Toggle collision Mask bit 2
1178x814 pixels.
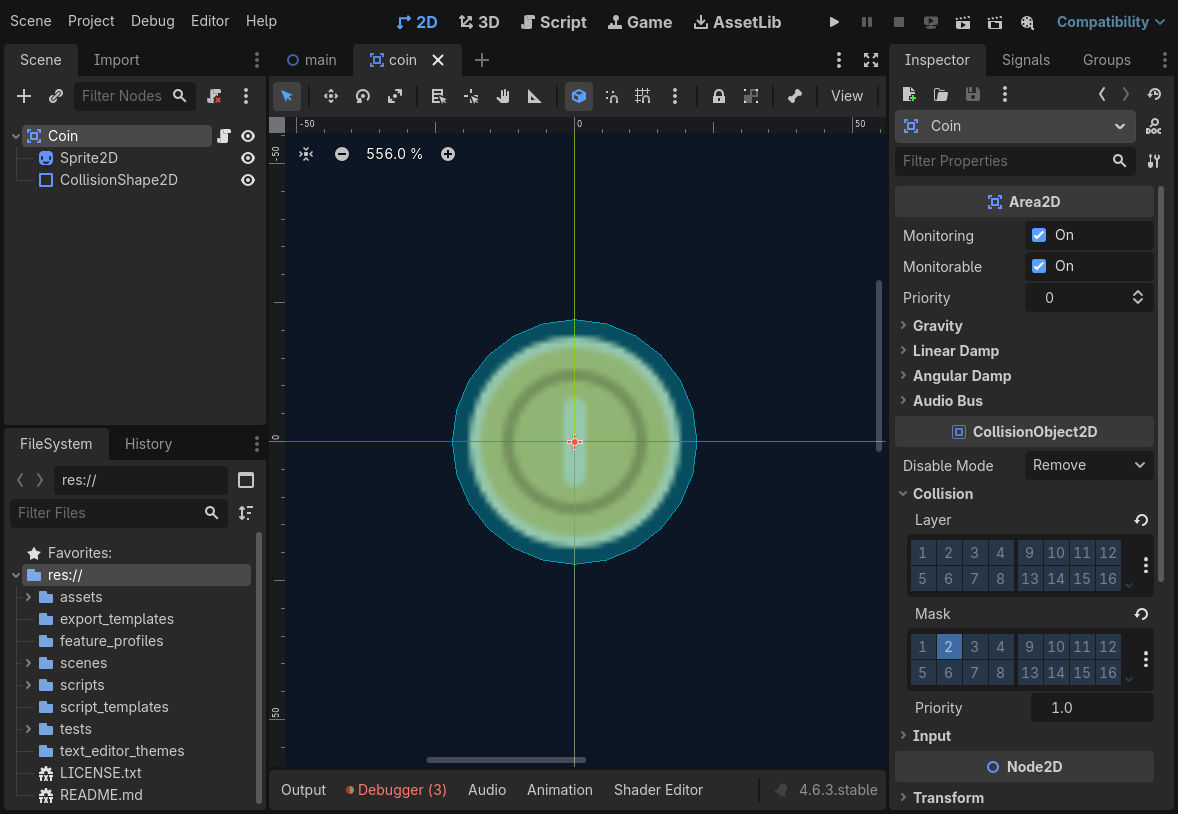pos(948,646)
